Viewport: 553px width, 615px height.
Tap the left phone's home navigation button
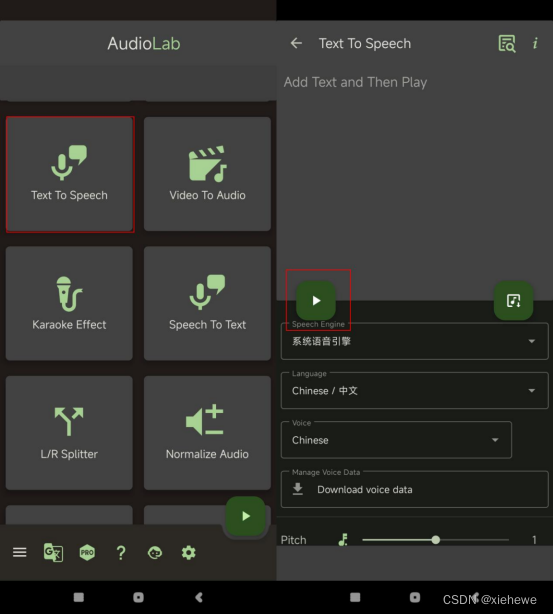click(x=138, y=597)
